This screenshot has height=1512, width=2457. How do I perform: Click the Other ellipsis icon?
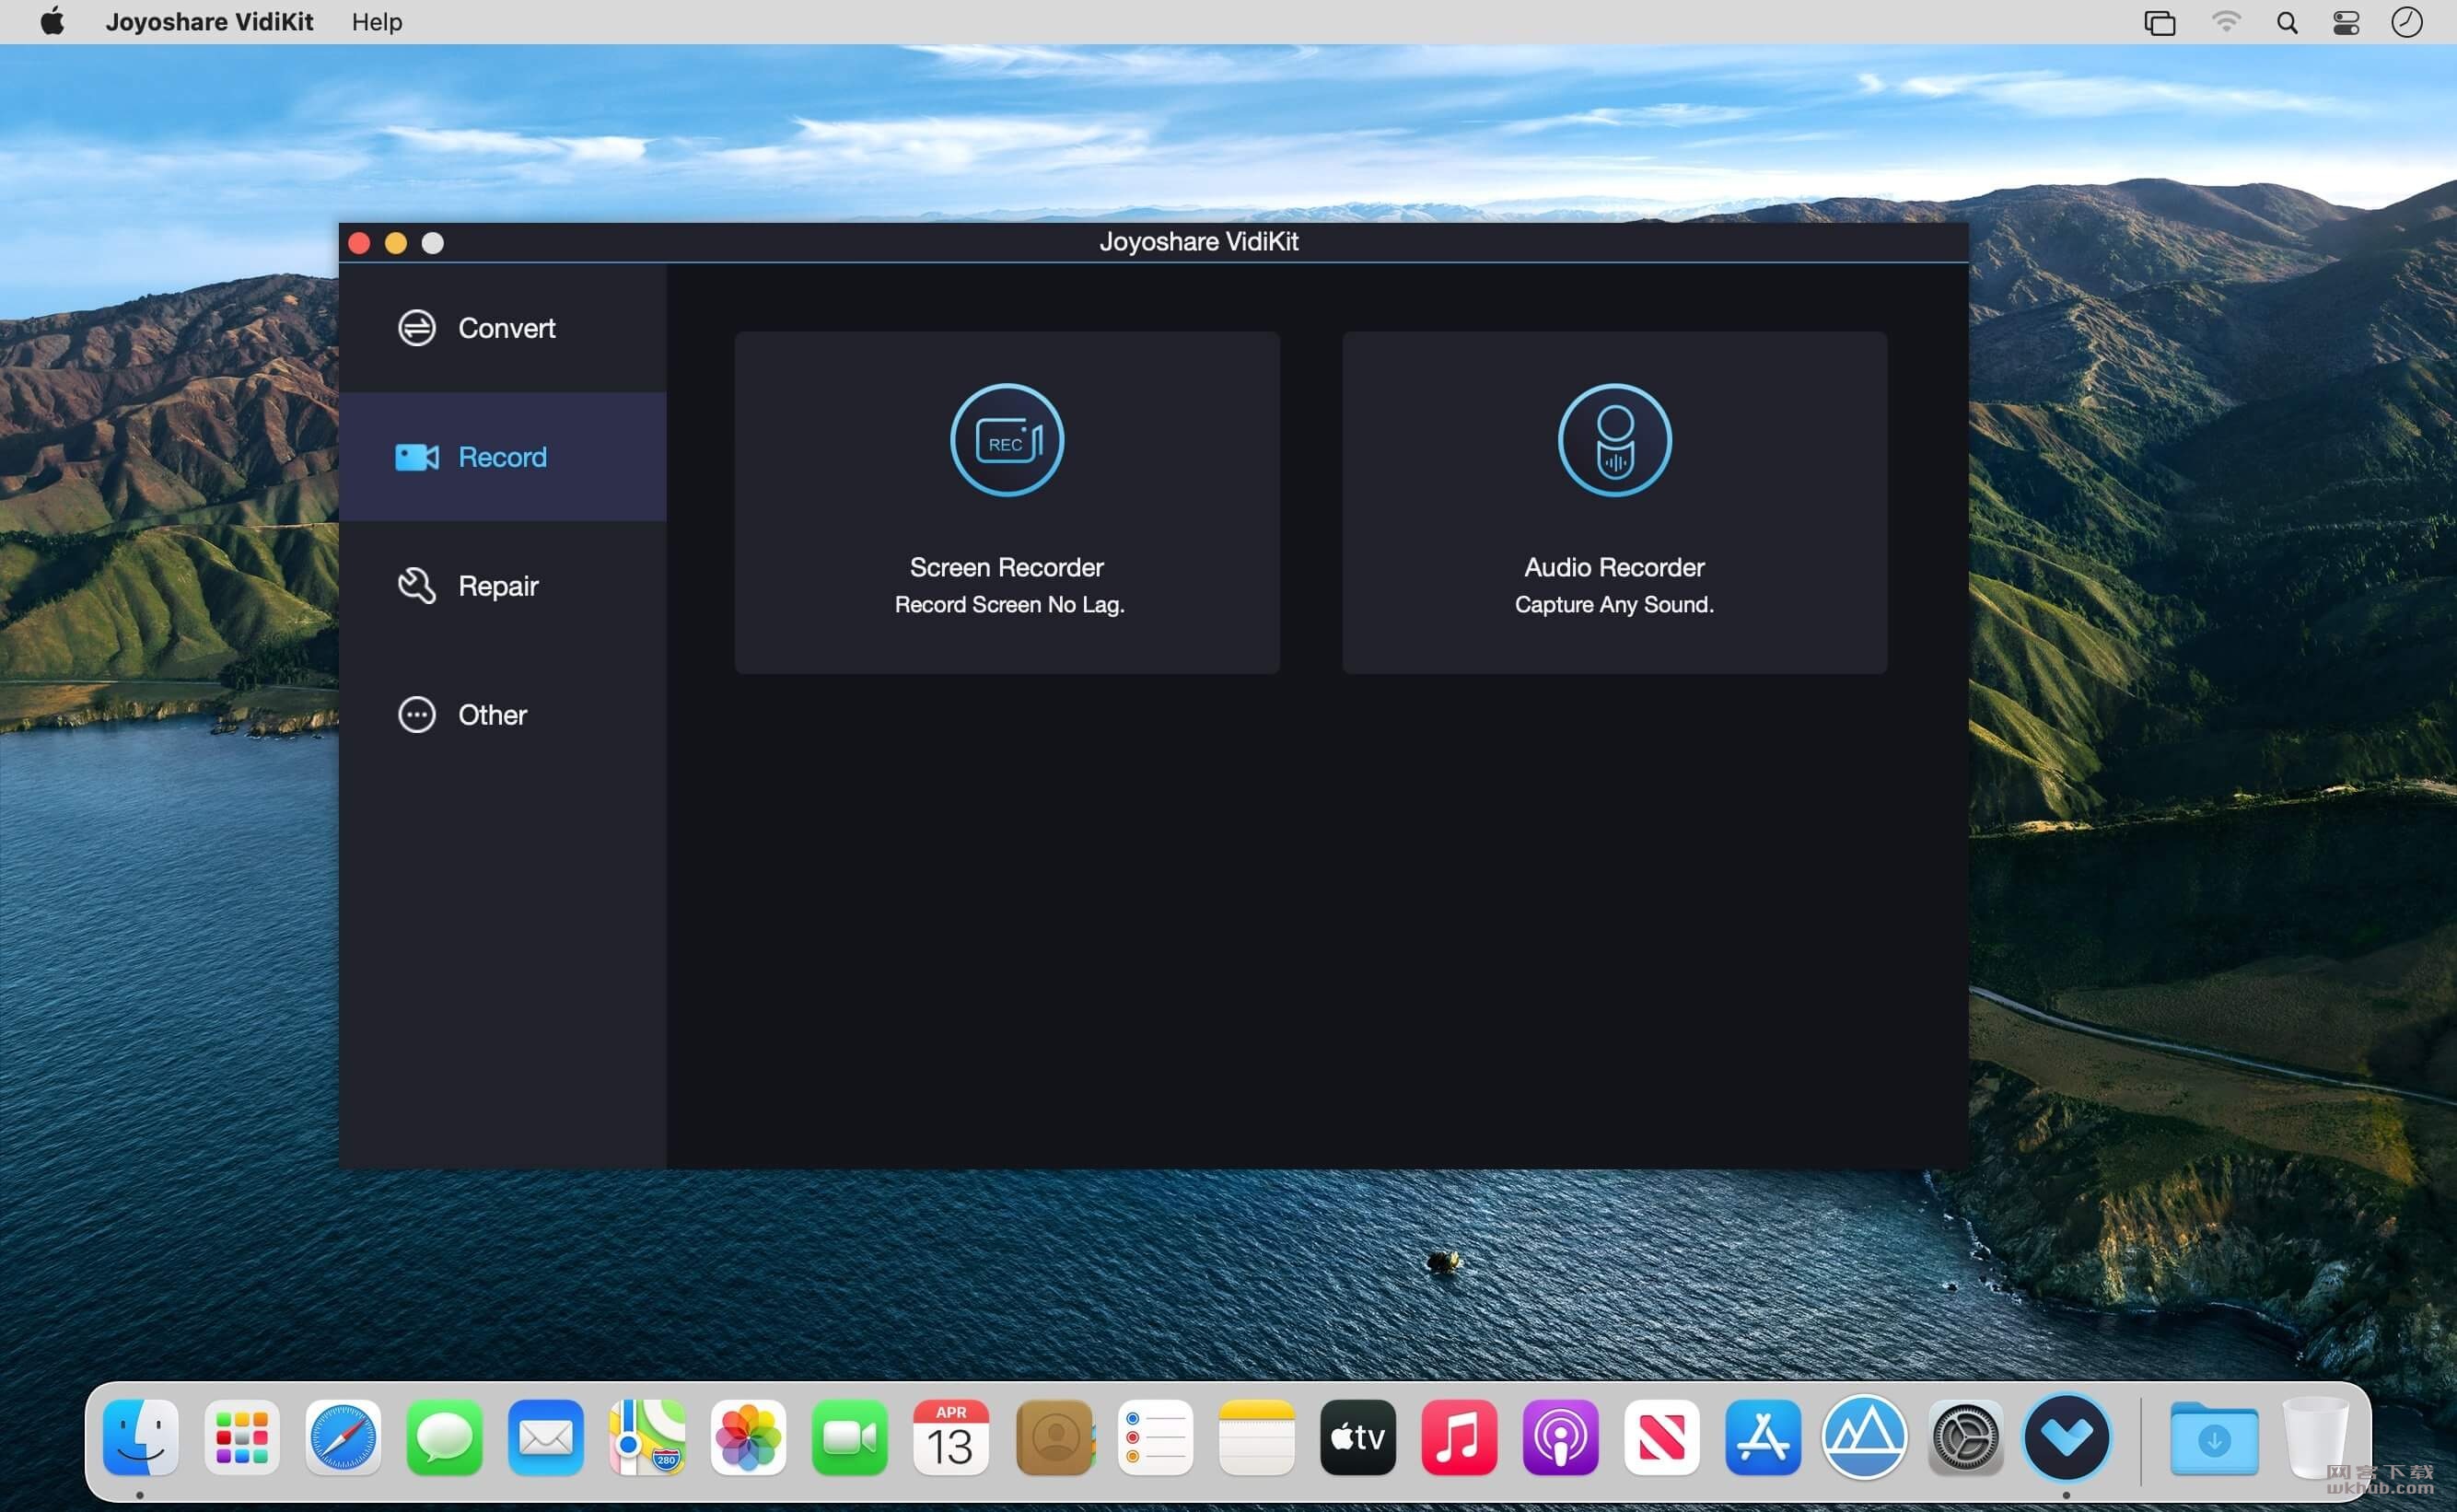click(x=416, y=715)
